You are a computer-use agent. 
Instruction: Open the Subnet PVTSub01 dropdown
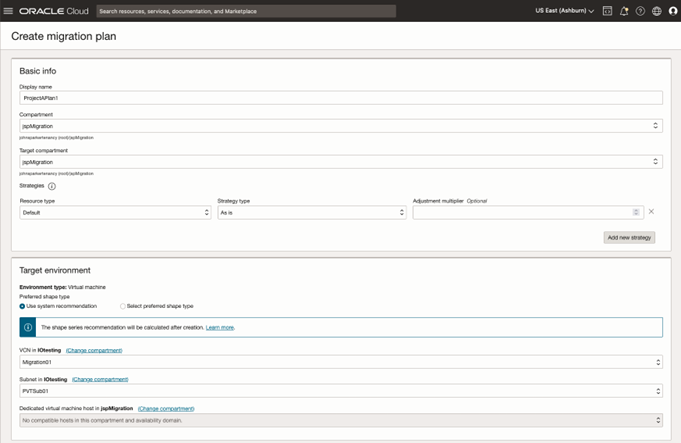(341, 391)
